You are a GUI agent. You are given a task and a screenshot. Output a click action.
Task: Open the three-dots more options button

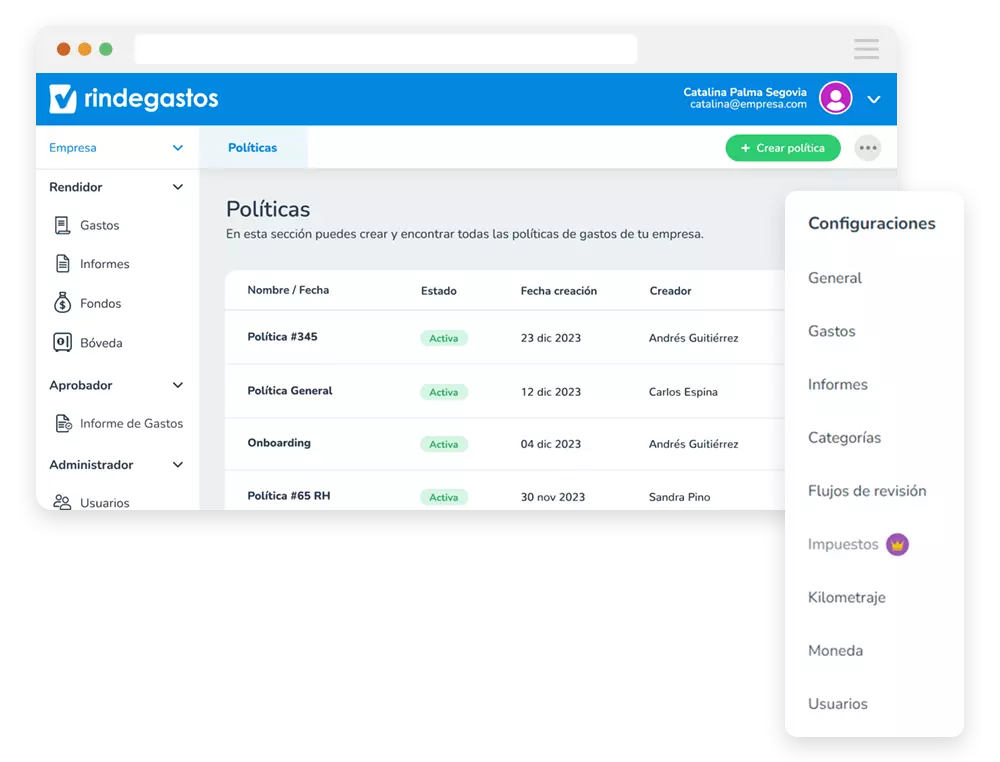[x=868, y=148]
